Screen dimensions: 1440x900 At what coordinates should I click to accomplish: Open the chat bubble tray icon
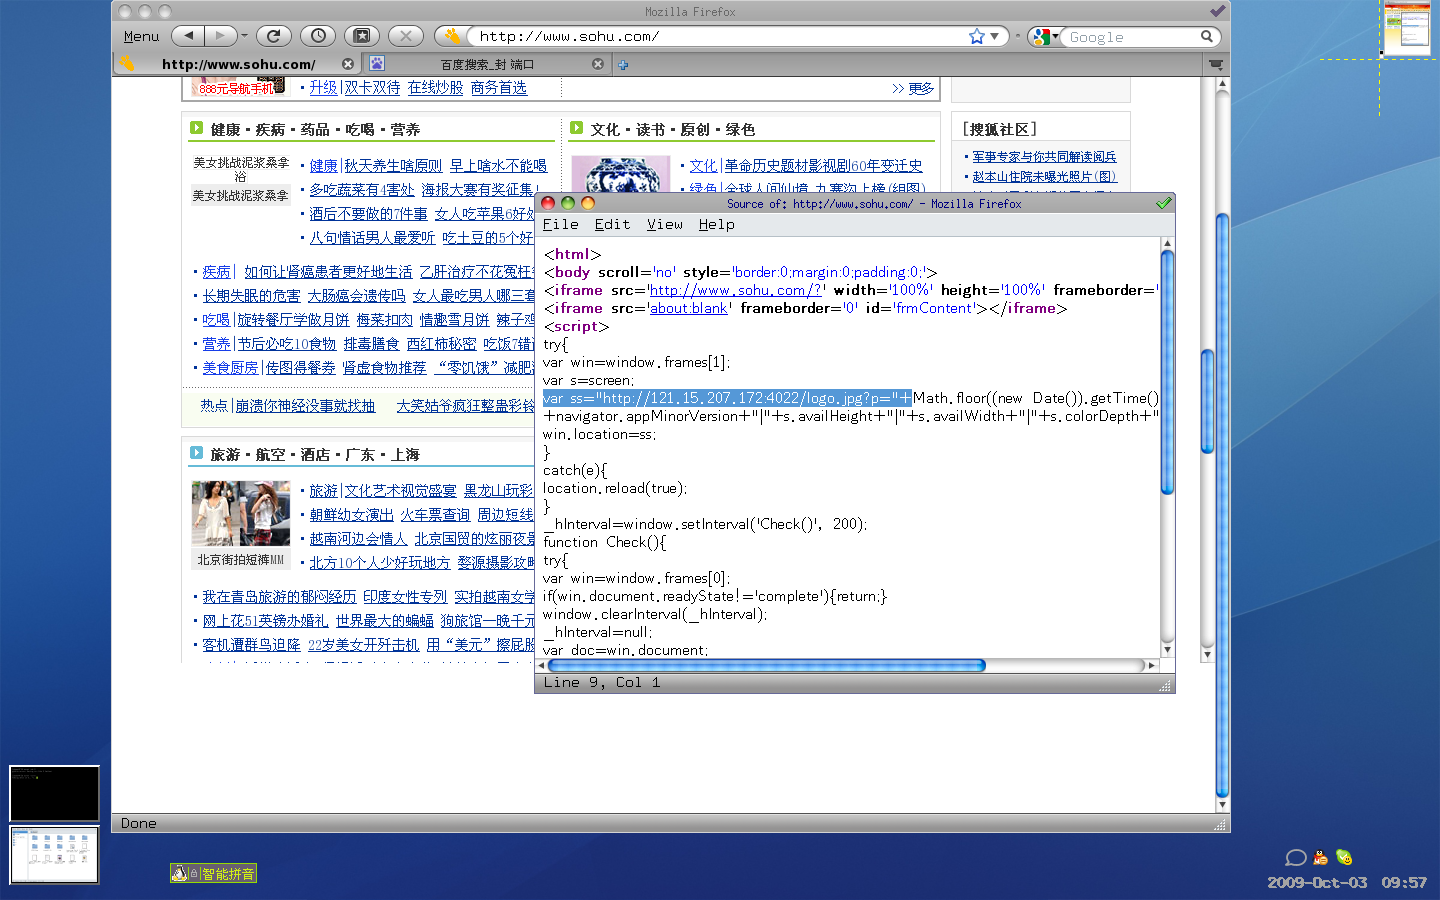(x=1296, y=858)
